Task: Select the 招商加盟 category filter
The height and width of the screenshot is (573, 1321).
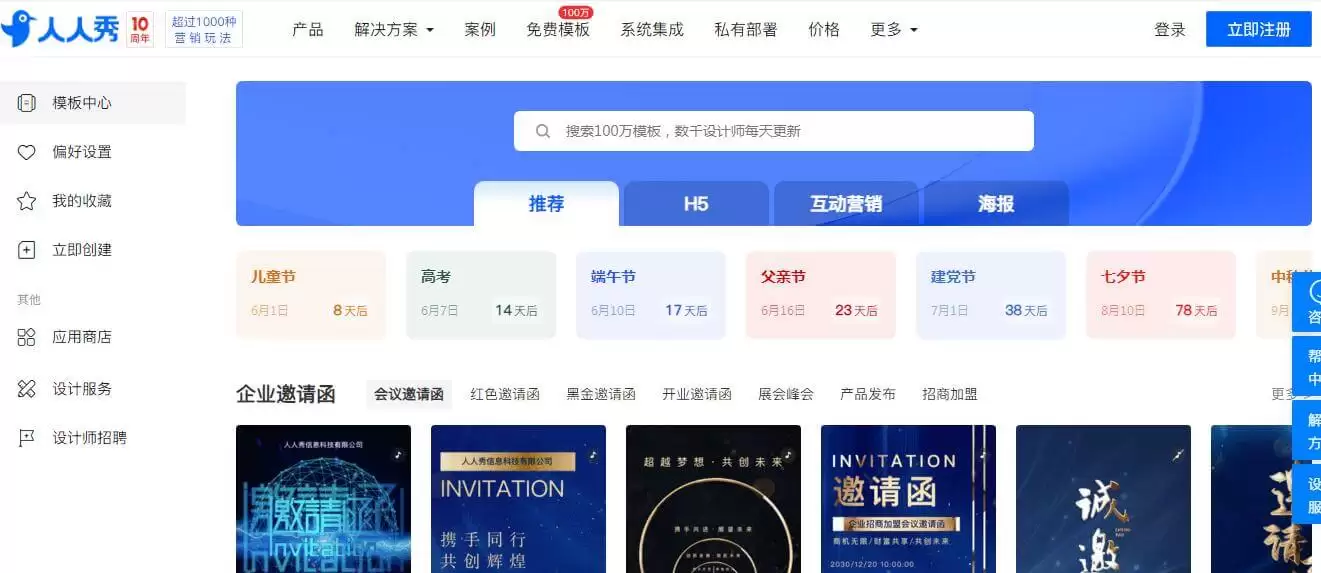Action: [x=950, y=394]
